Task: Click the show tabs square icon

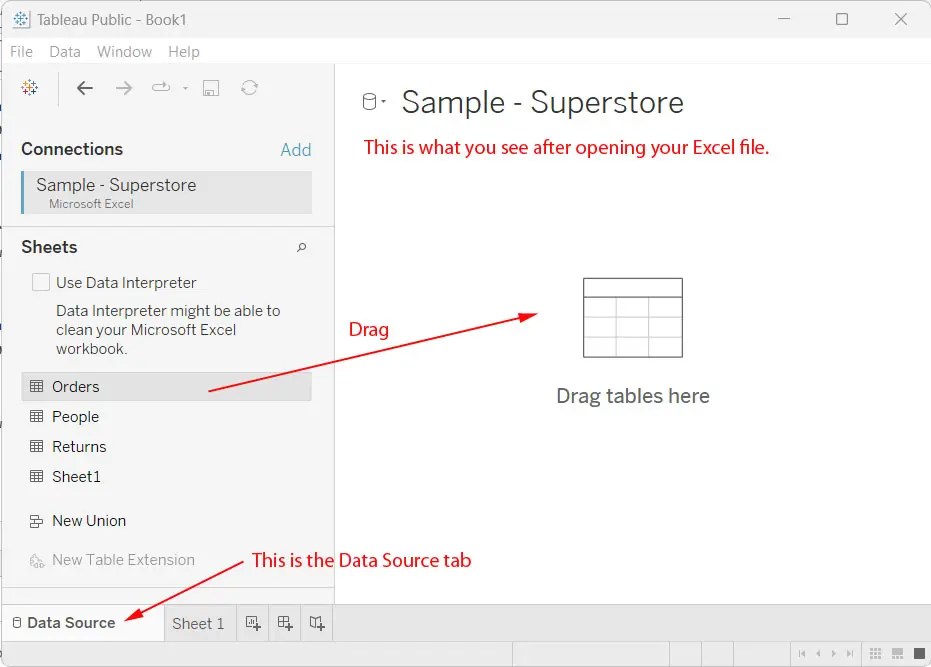Action: (919, 653)
